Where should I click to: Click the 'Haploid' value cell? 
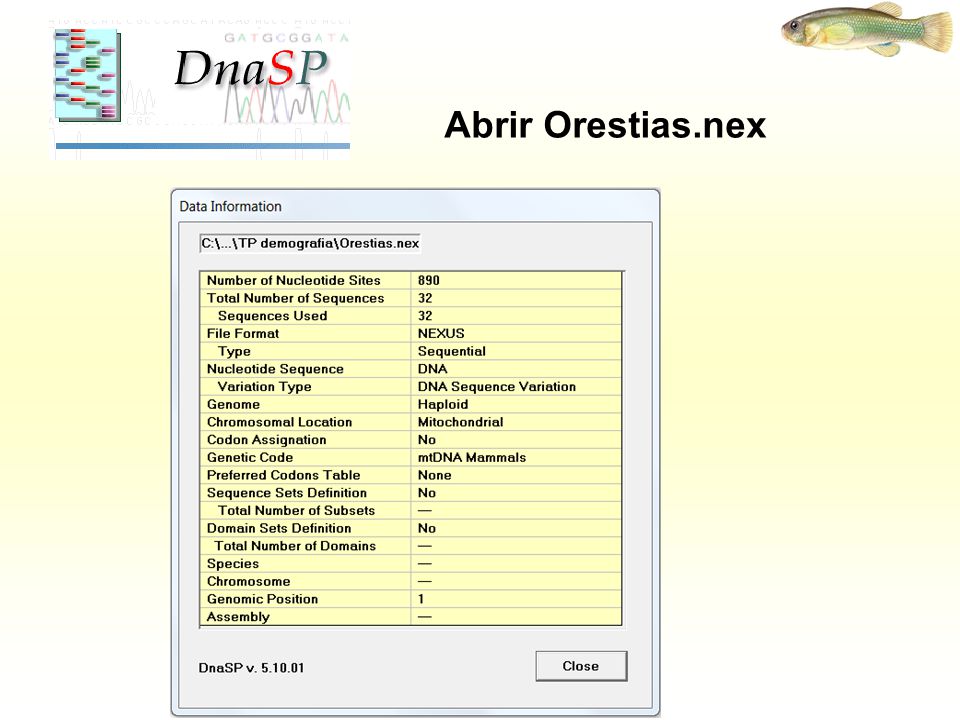(443, 405)
